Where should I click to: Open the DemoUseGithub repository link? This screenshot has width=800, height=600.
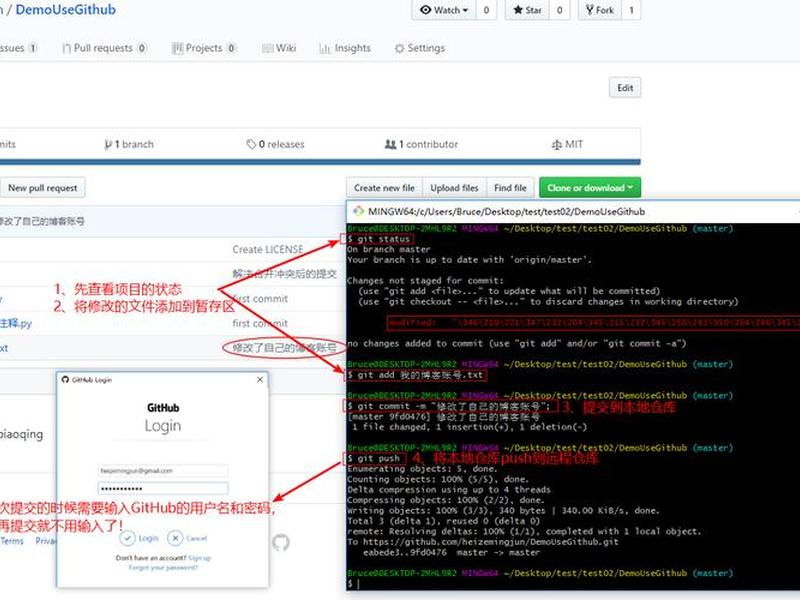pos(65,10)
